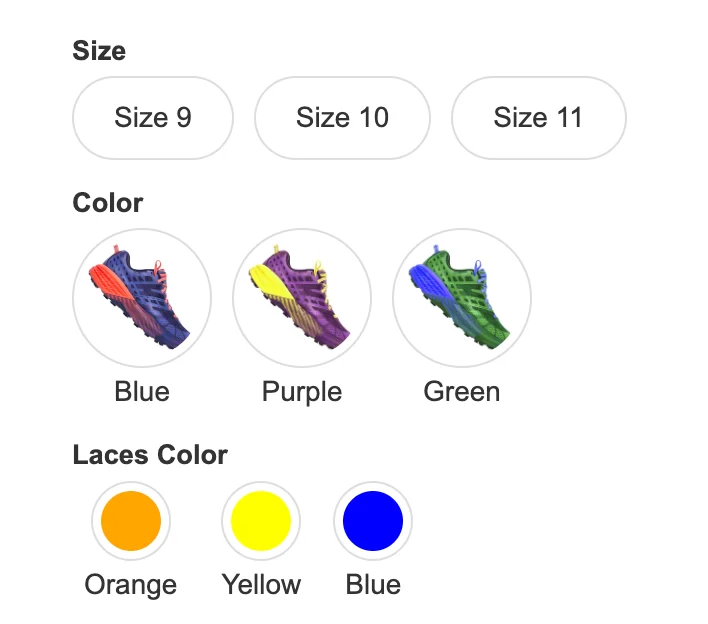Choose the blue laces color circle
Image resolution: width=708 pixels, height=624 pixels.
pos(373,521)
